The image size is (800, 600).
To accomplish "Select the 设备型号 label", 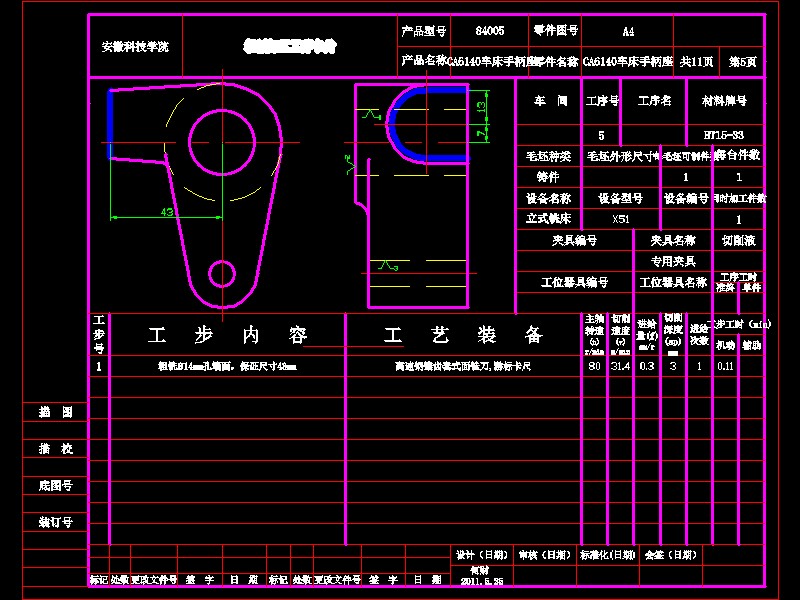I will 620,198.
